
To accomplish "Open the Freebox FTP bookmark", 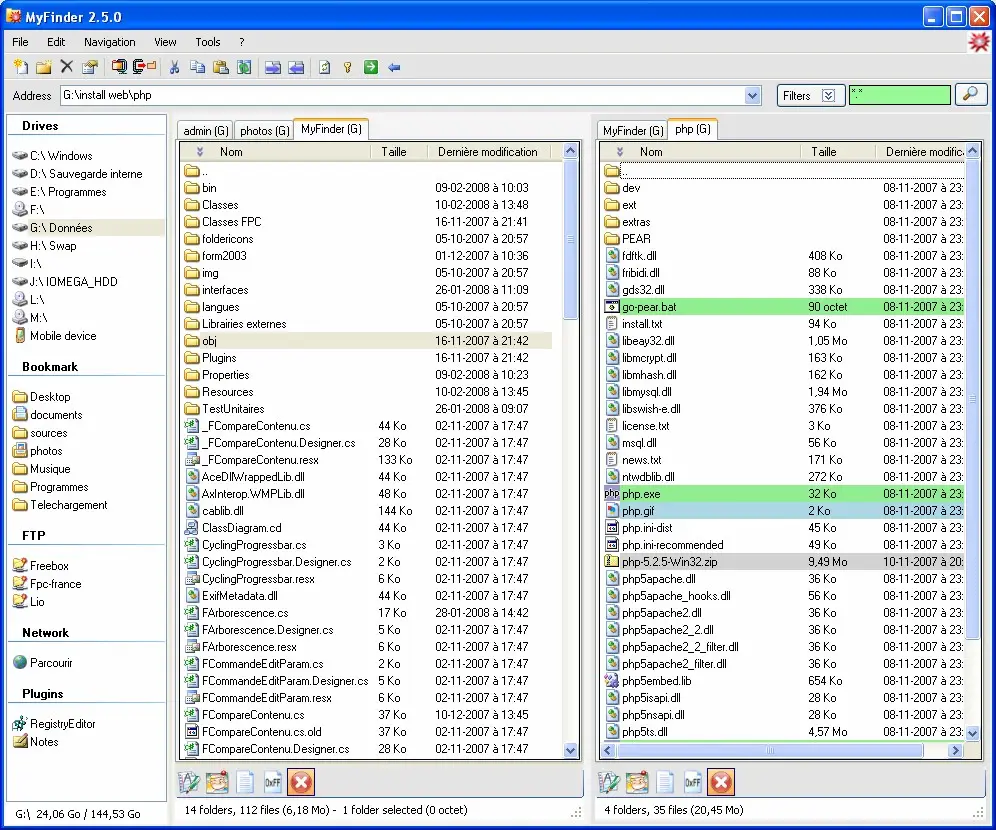I will click(x=48, y=566).
